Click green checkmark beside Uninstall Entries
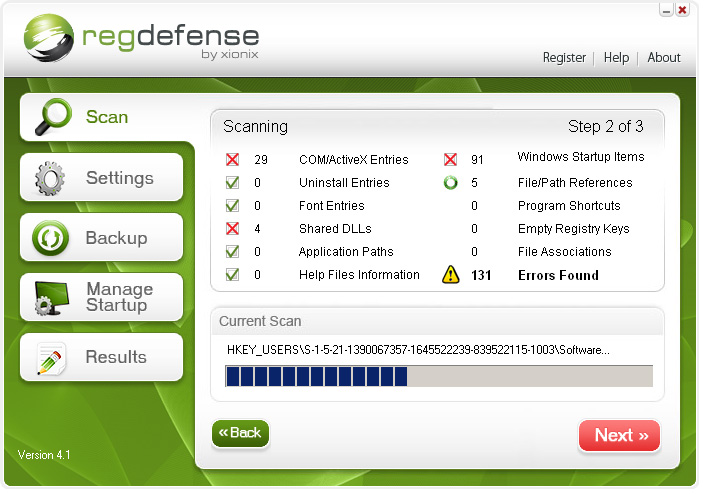Viewport: 704px width, 494px height. point(232,182)
